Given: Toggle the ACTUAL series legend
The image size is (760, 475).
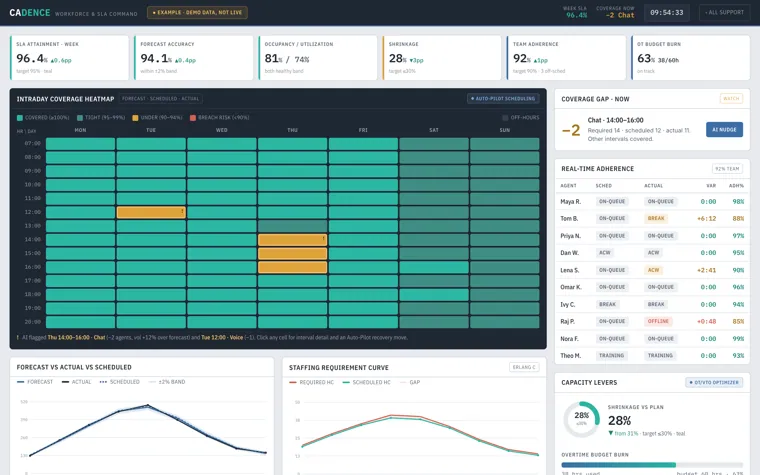Looking at the screenshot, I should coord(77,382).
